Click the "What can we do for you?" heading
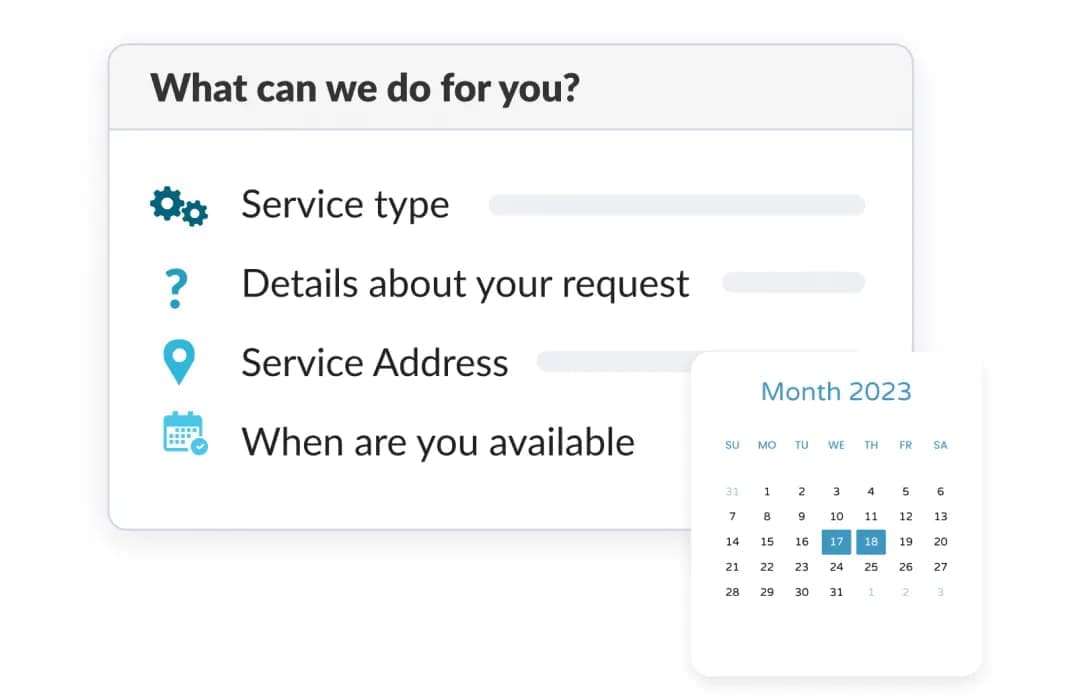 click(x=365, y=88)
